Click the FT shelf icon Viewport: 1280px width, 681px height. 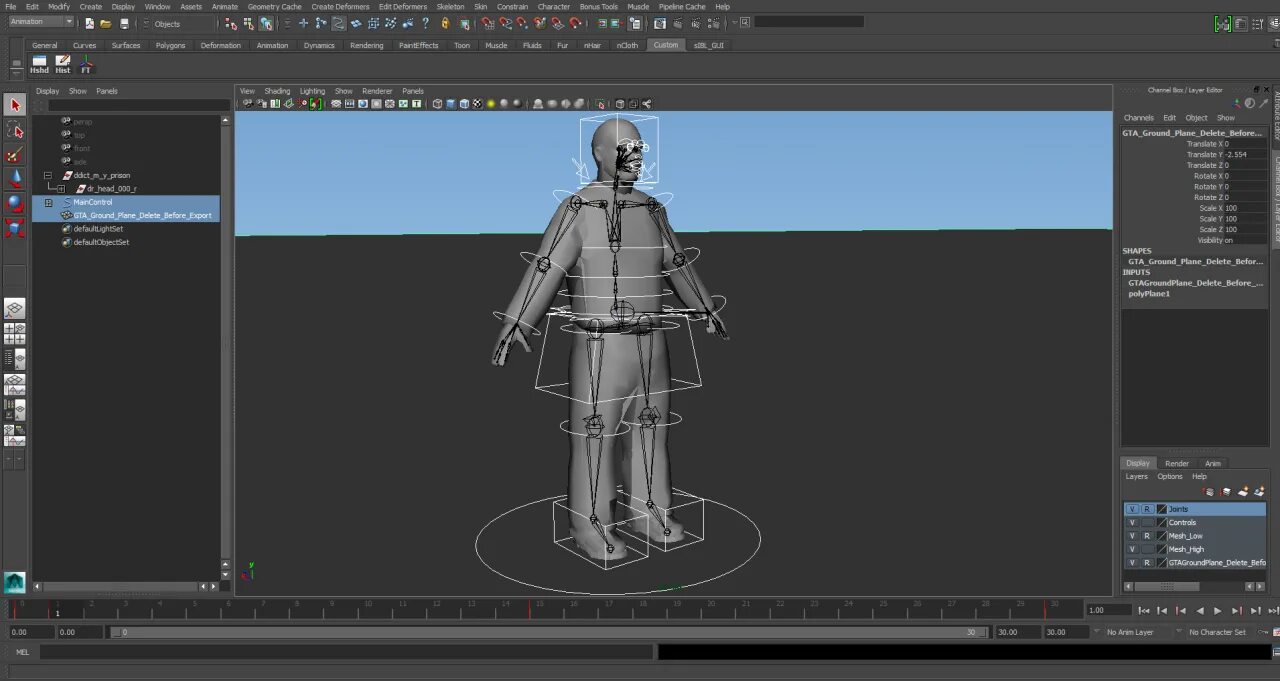(86, 64)
